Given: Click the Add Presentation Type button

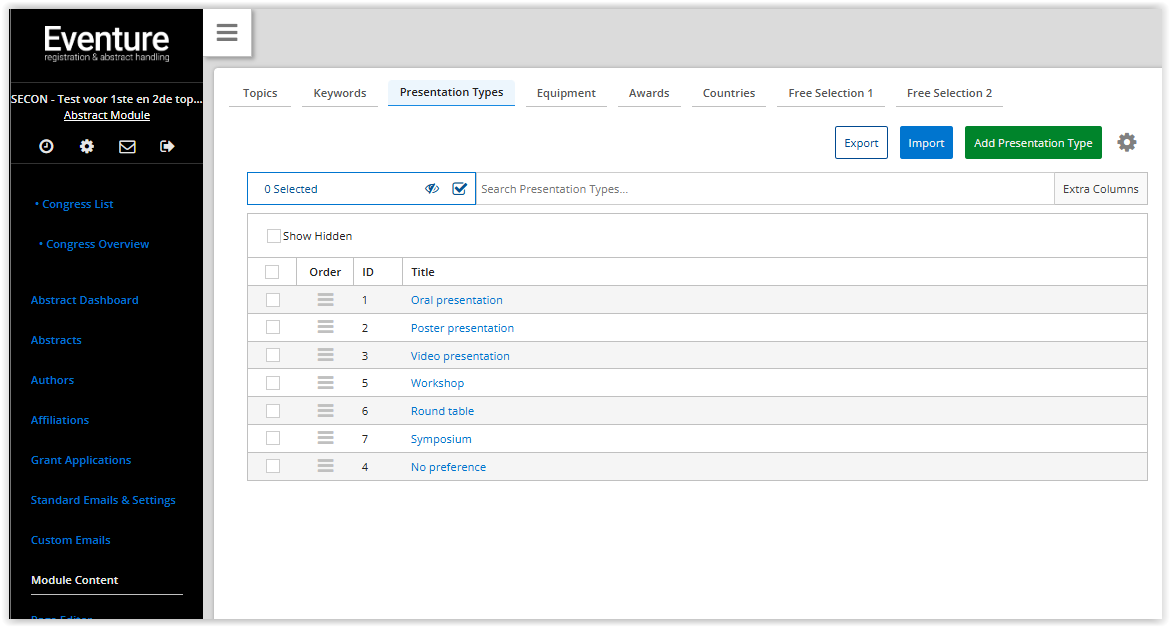Looking at the screenshot, I should [x=1033, y=143].
